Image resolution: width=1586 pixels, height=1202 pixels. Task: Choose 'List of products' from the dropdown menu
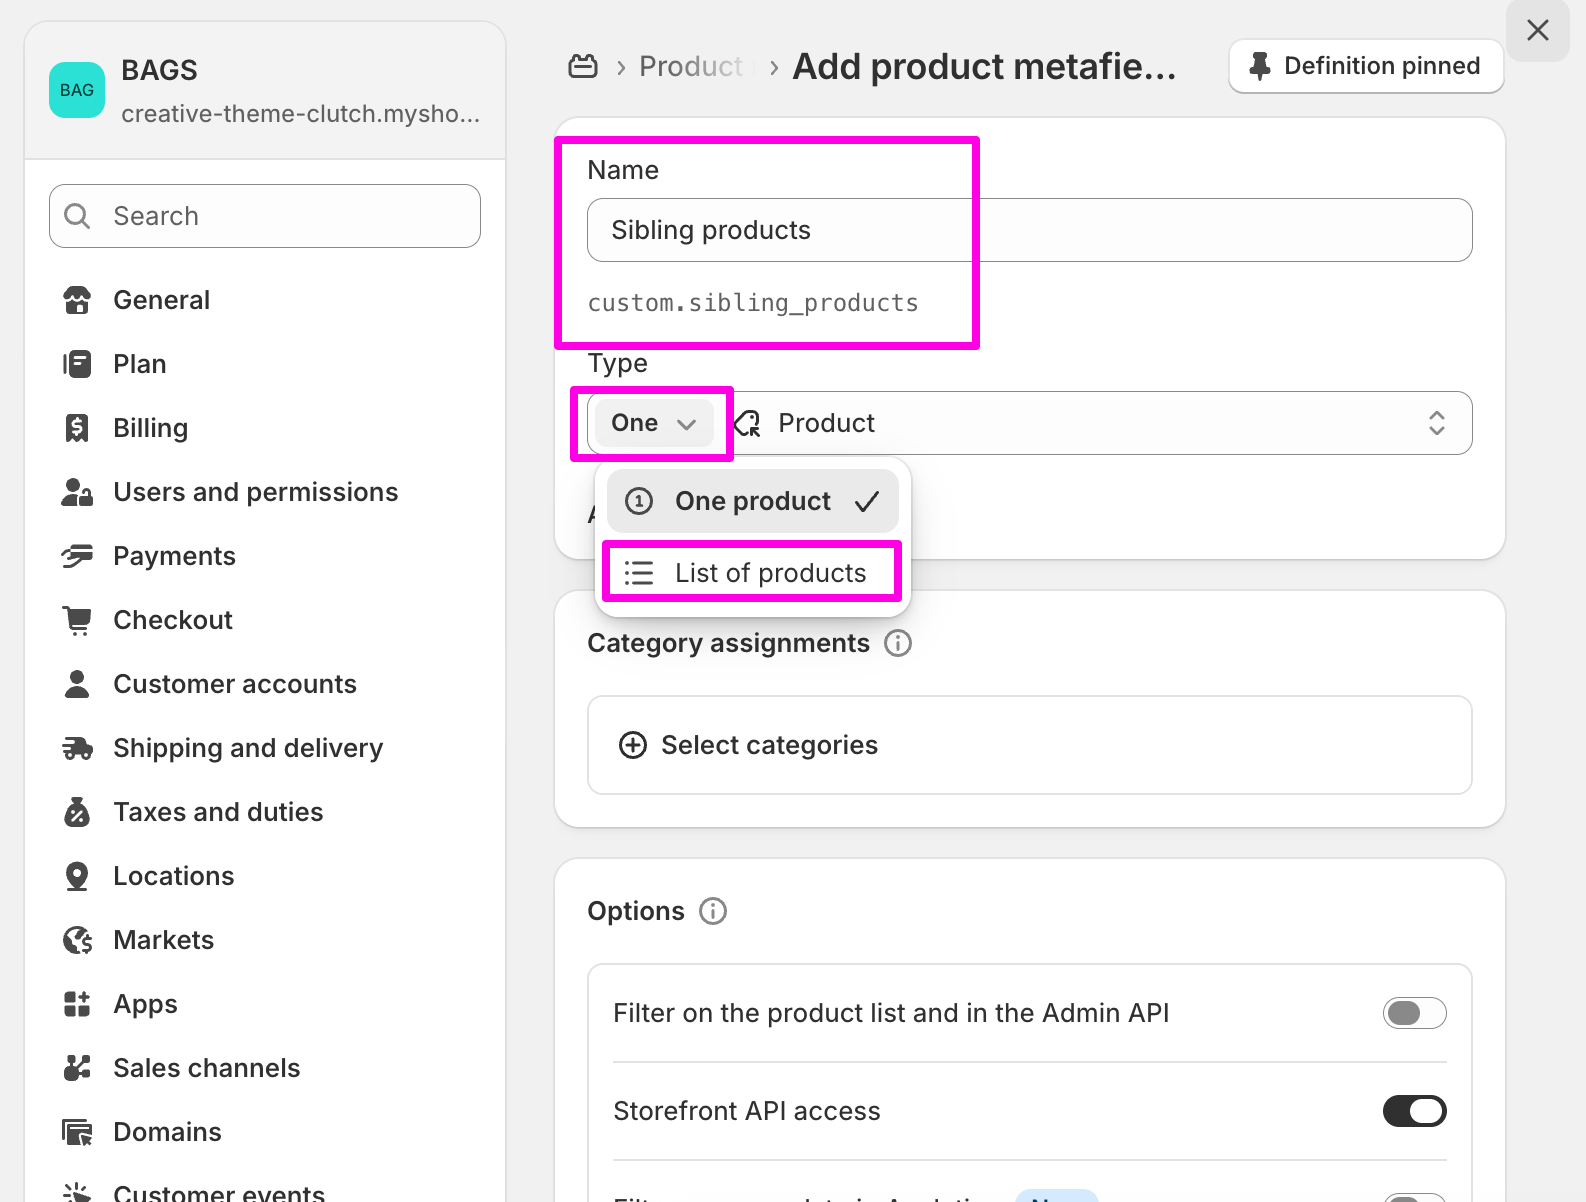coord(752,573)
